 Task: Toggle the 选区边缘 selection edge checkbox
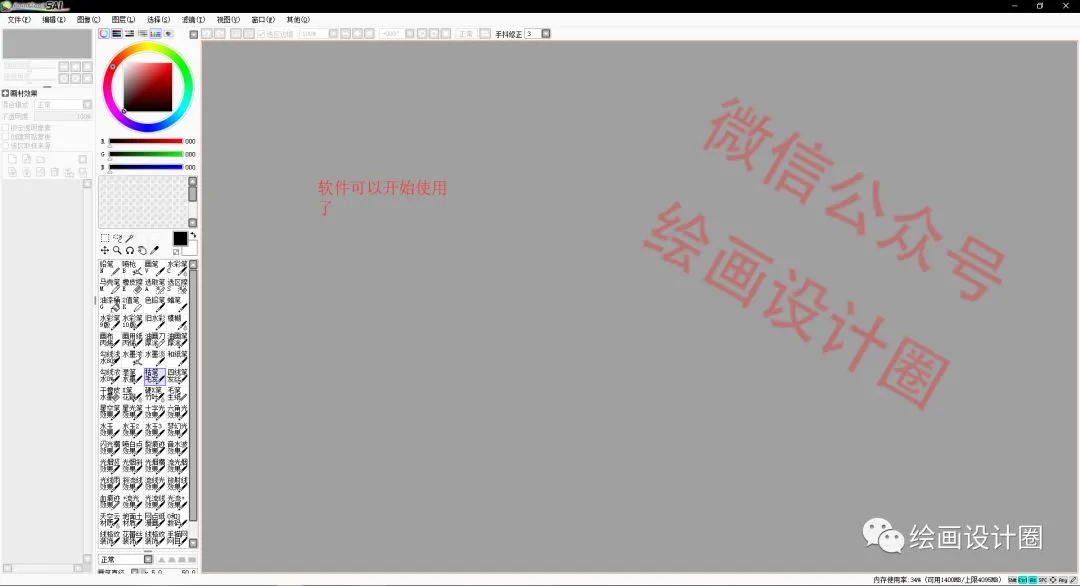coord(261,34)
